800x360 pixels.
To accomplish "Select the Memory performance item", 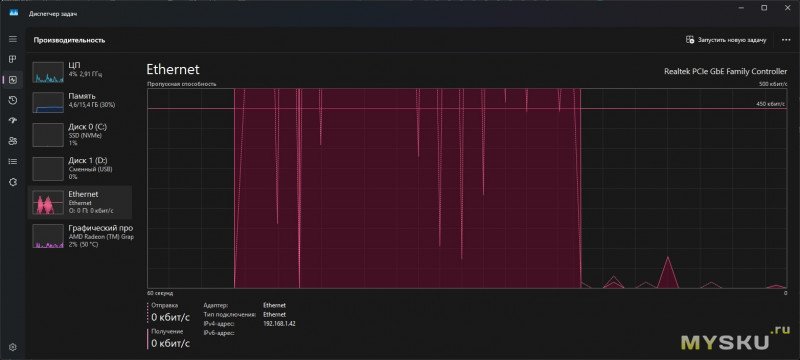I will 82,102.
